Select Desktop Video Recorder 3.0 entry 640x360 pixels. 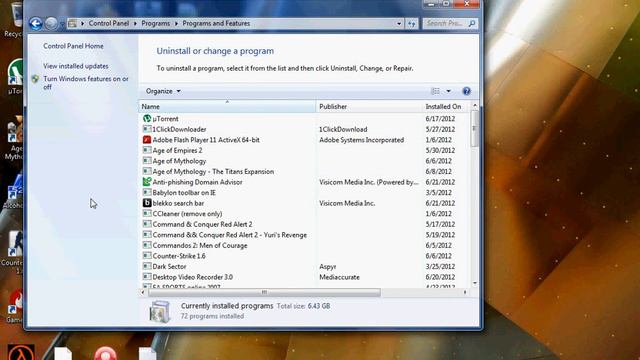[x=193, y=277]
